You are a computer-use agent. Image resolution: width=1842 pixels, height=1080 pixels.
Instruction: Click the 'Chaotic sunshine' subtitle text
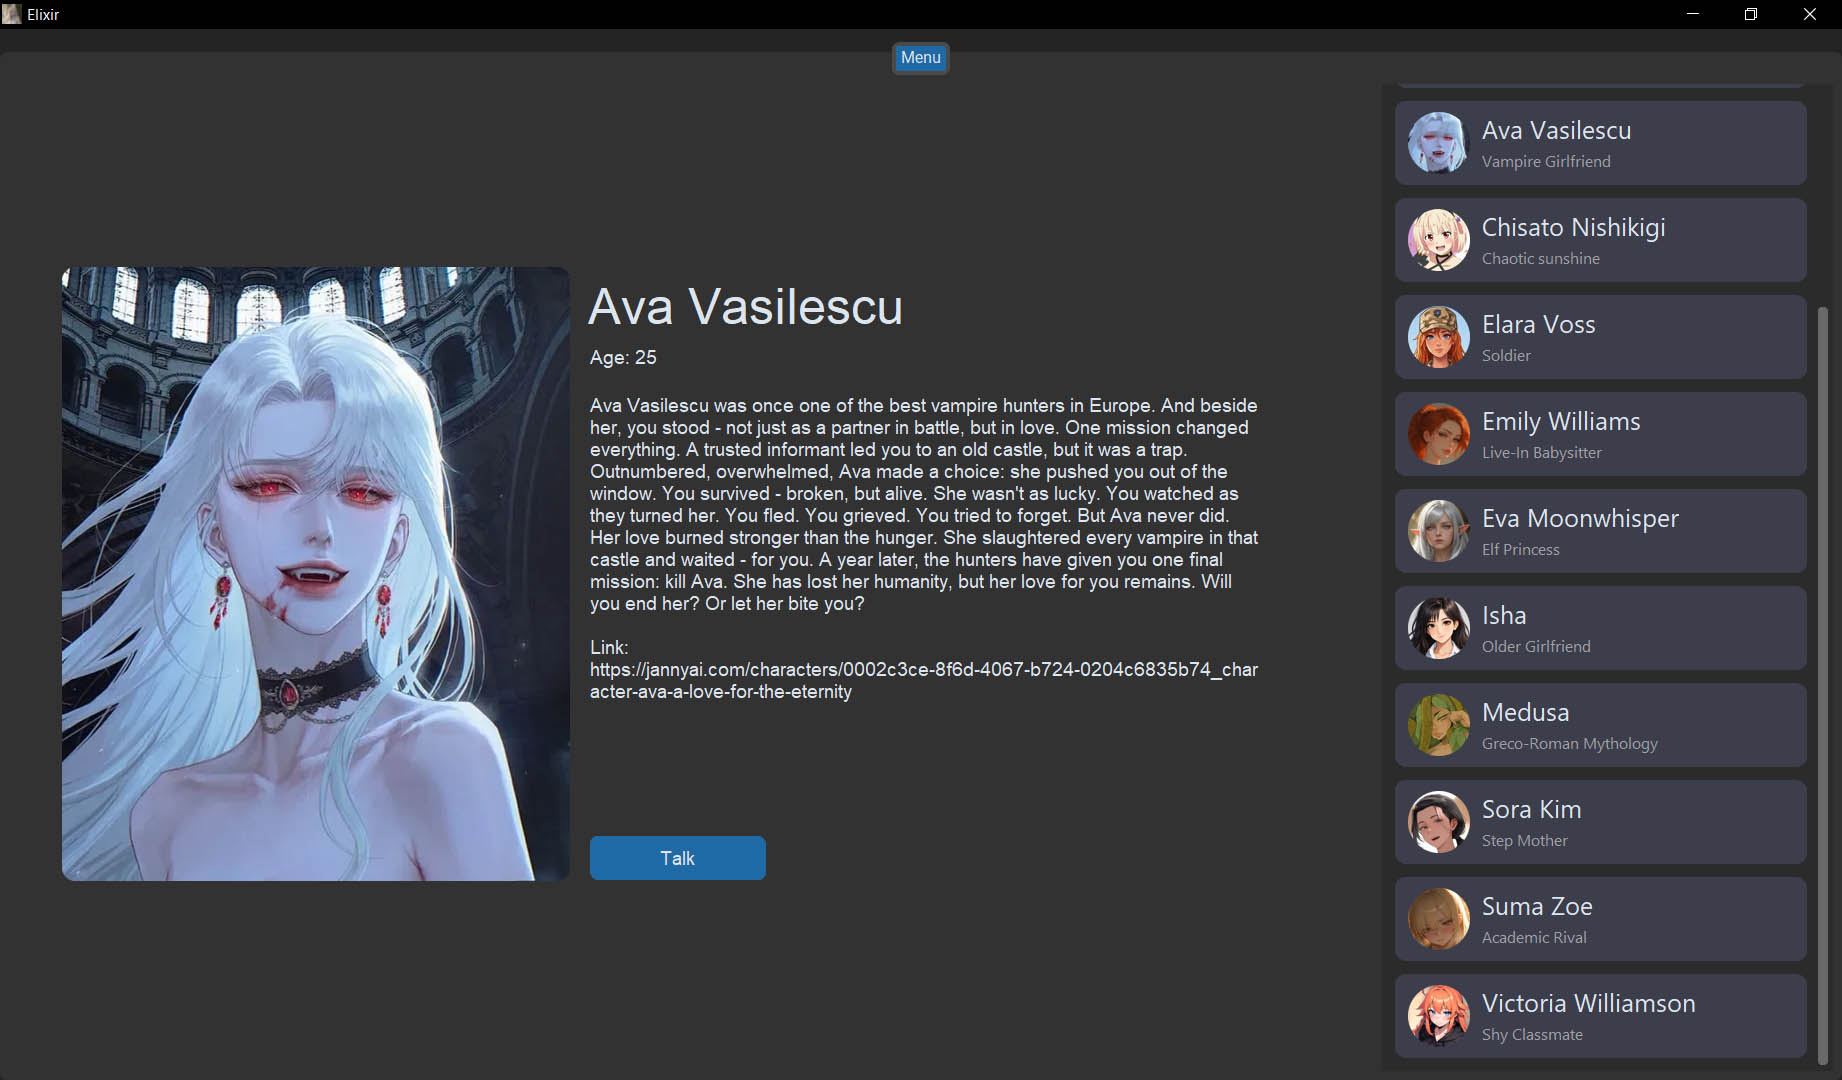pos(1540,258)
